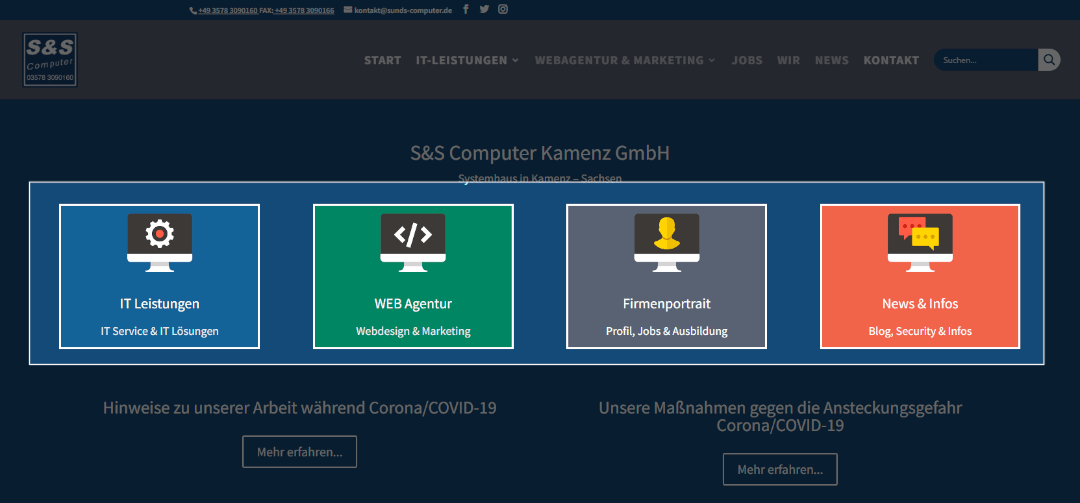The height and width of the screenshot is (503, 1080).
Task: Click Mehr erfahren under Maßnahmen heading
Action: 780,470
